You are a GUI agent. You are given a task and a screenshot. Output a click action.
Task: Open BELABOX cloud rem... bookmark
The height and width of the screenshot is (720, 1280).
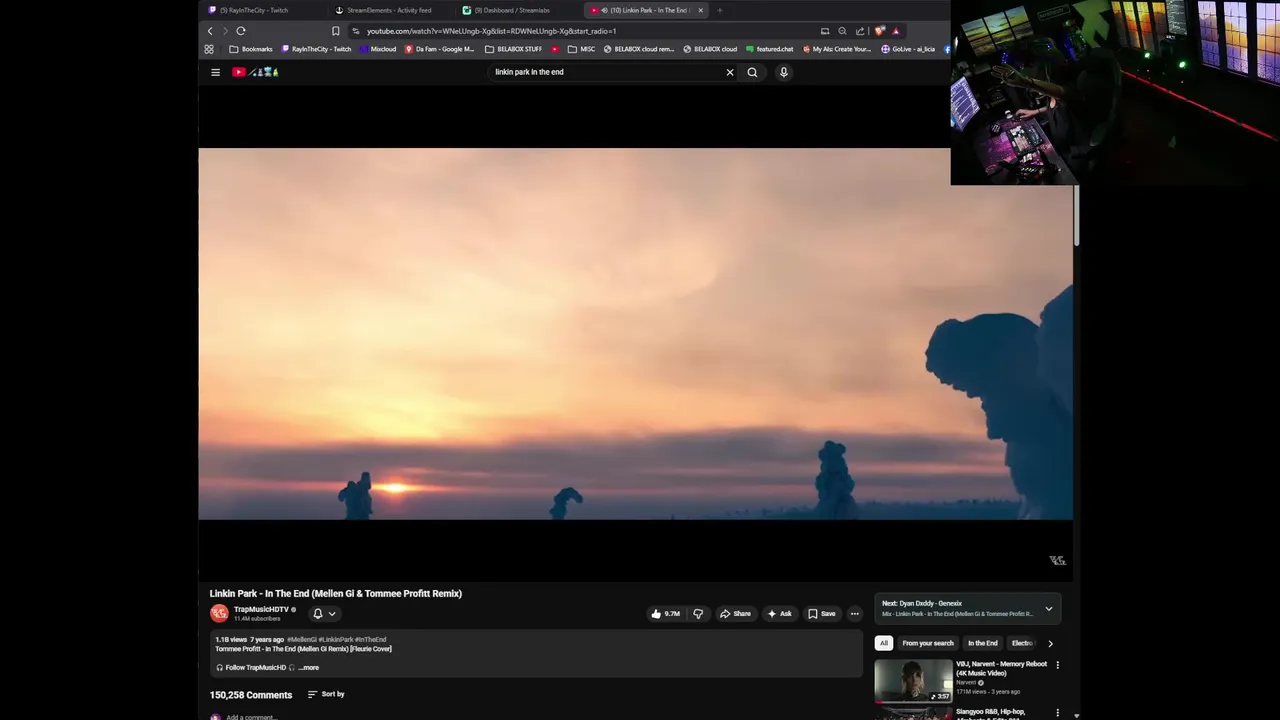point(638,49)
